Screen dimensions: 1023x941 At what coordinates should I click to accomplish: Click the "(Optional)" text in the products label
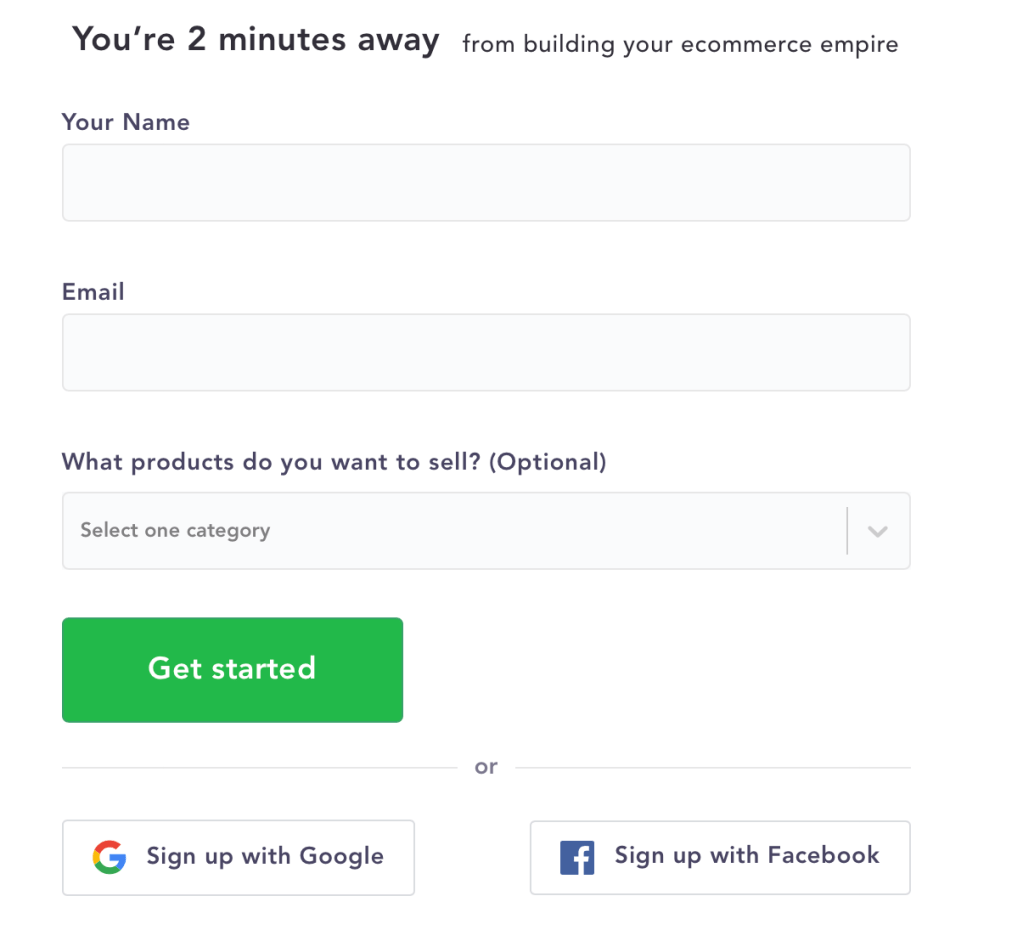click(x=549, y=462)
